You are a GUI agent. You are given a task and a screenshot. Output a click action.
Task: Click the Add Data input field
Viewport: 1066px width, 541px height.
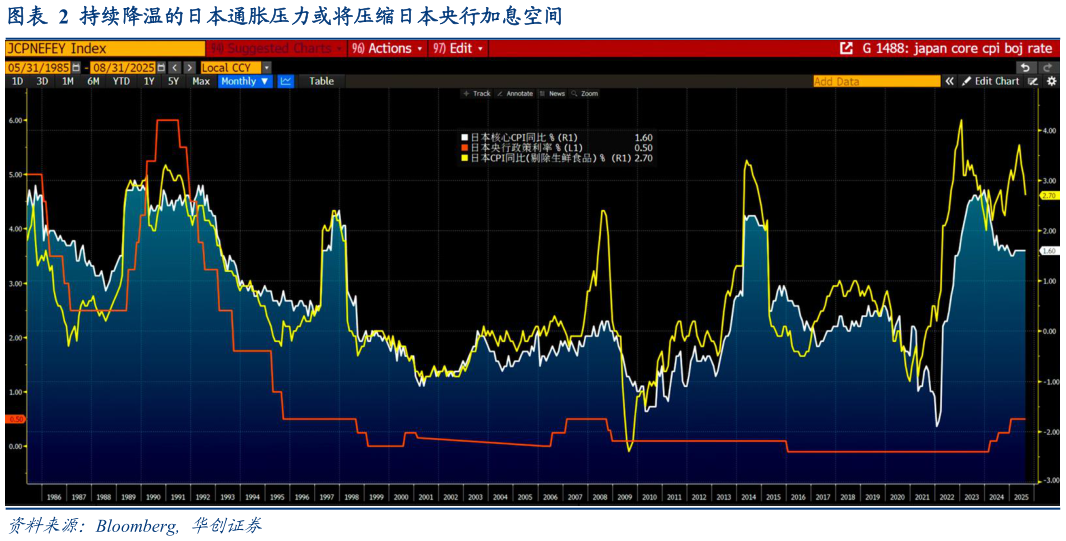(873, 81)
